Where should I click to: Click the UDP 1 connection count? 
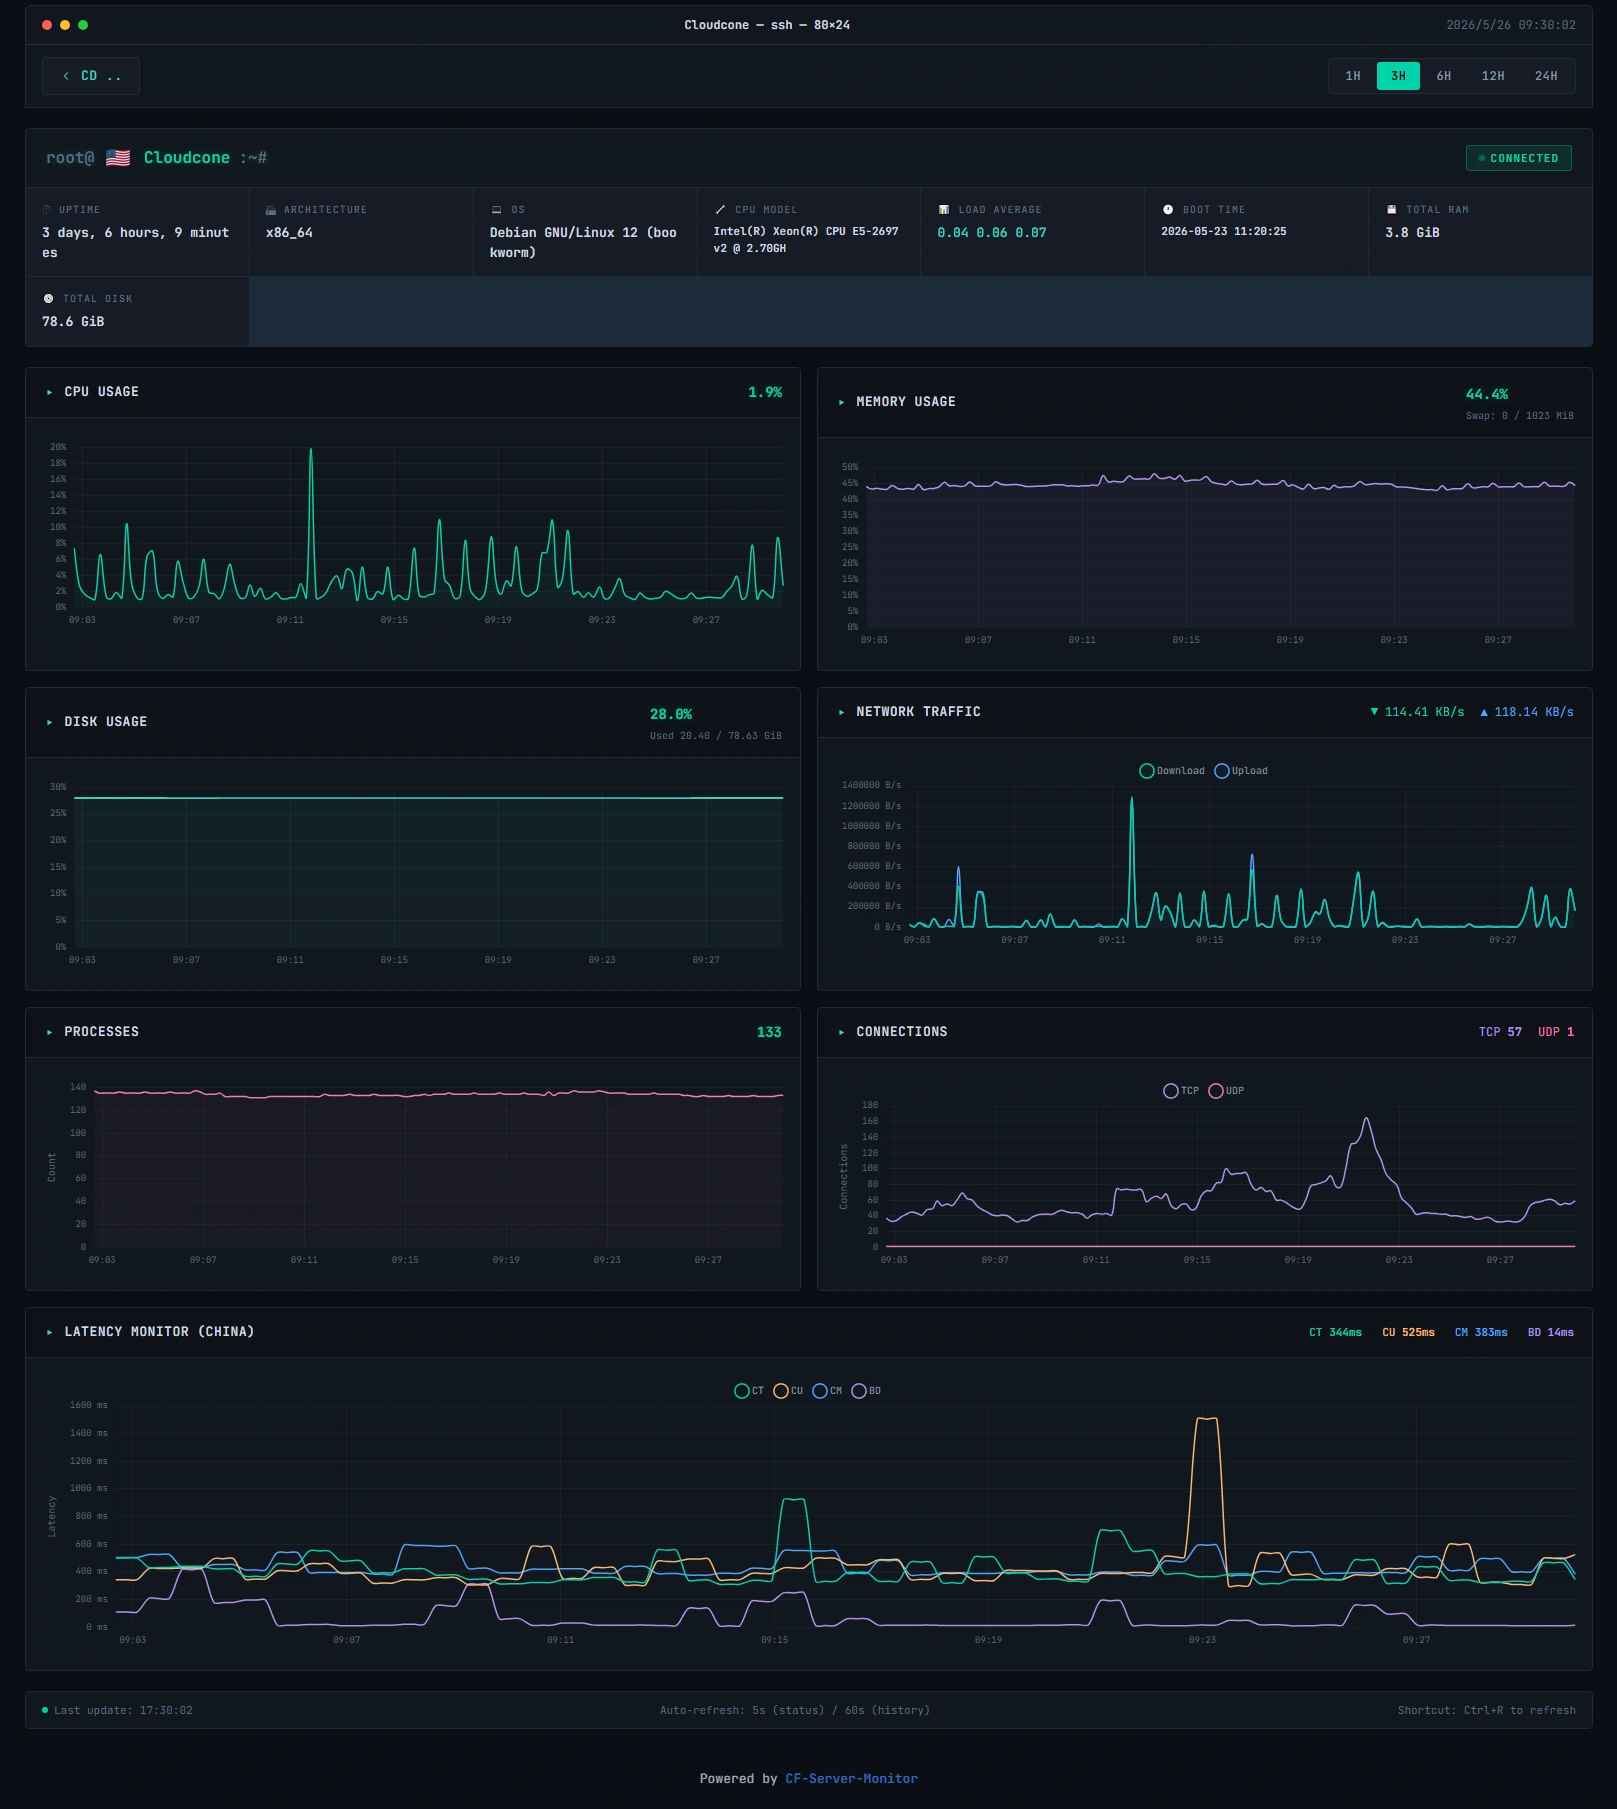[1556, 1032]
